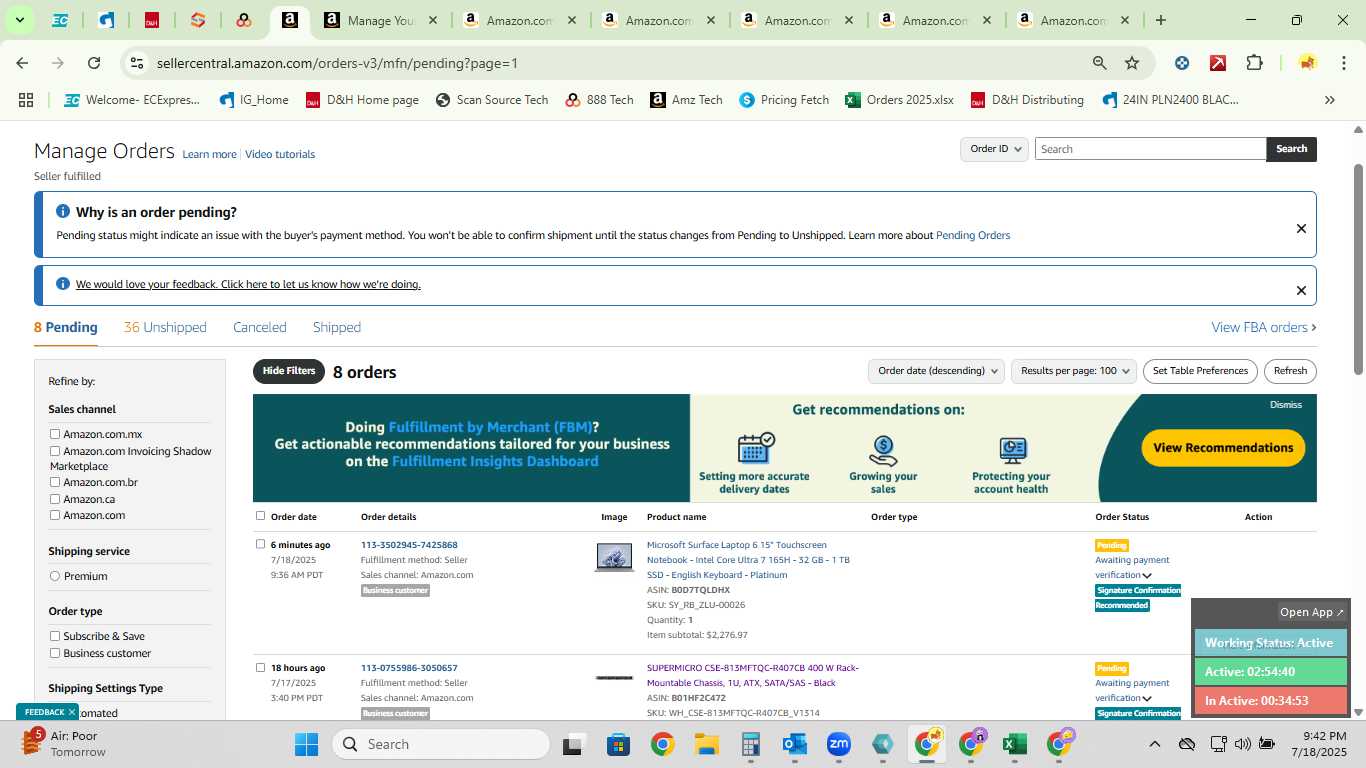Open the Microsoft Surface Laptop product thumbnail

click(x=614, y=557)
